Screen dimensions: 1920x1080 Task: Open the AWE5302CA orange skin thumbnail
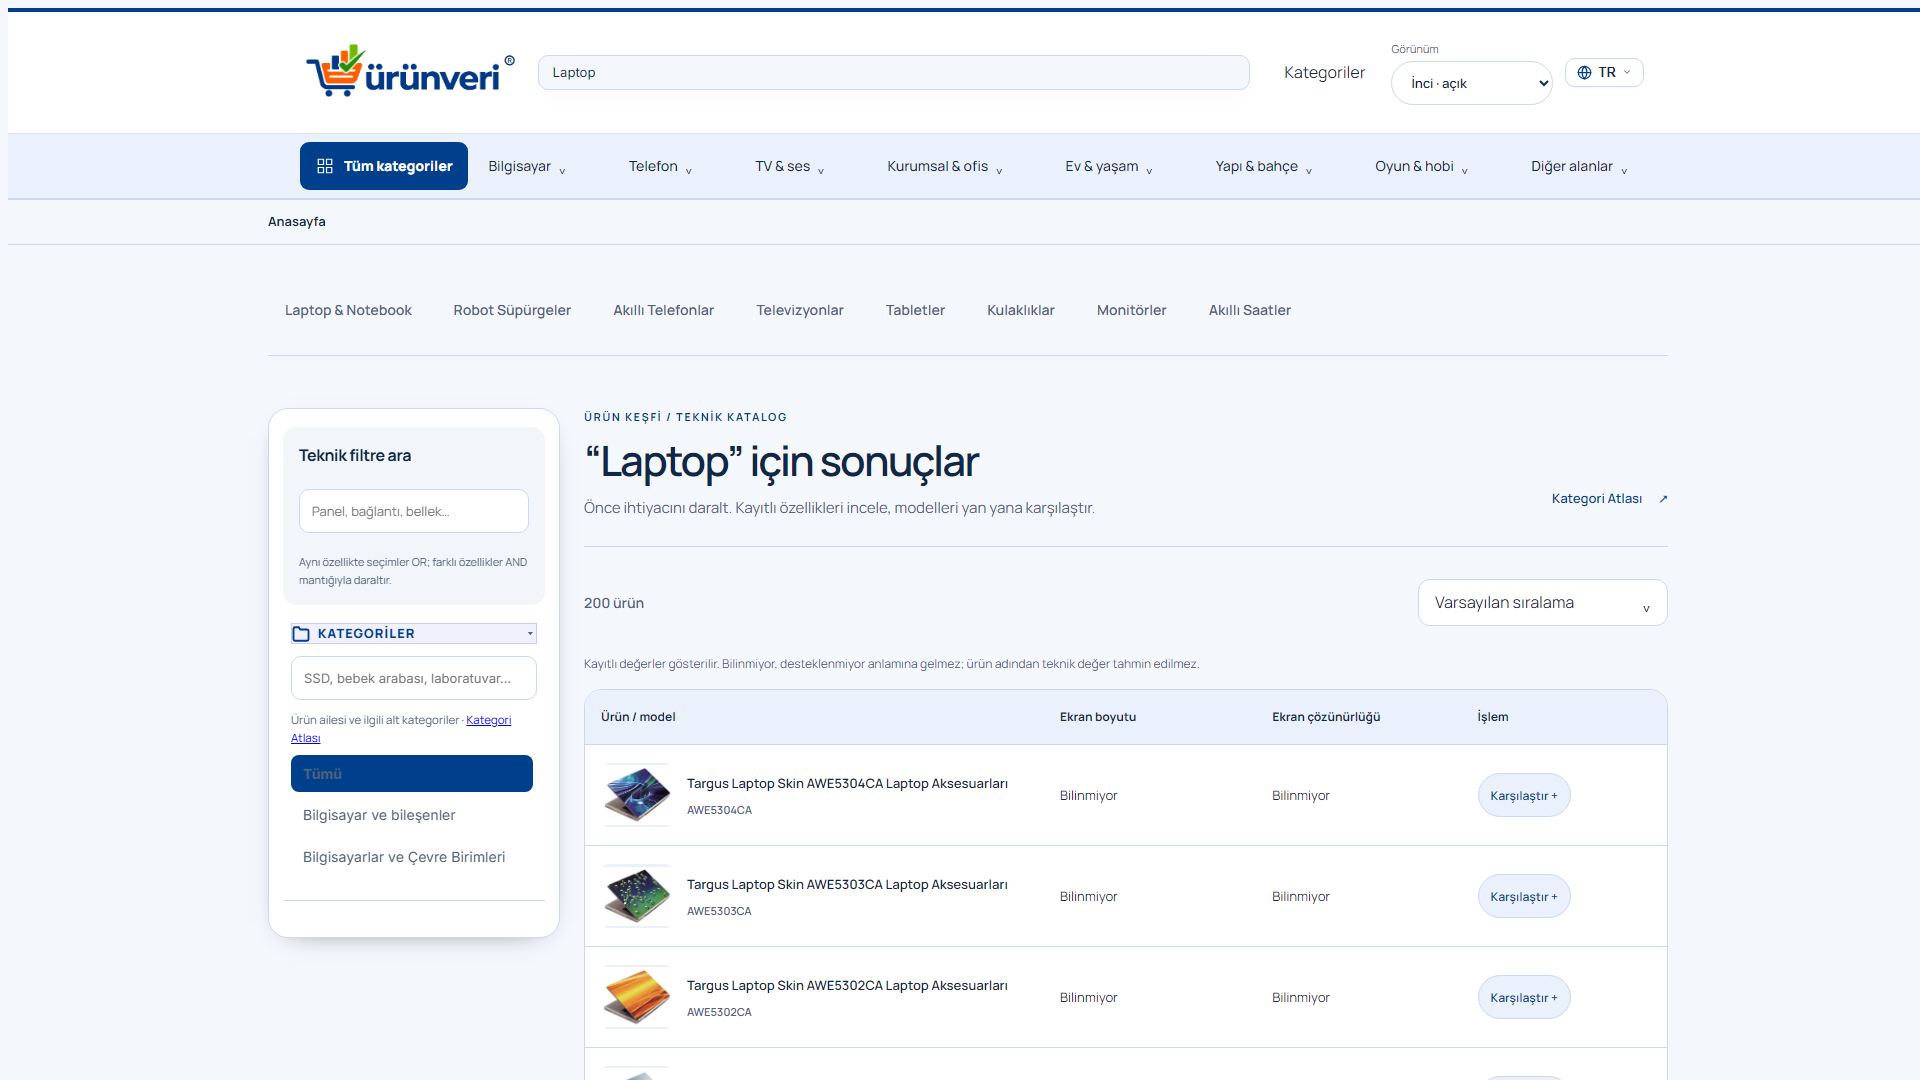[x=637, y=997]
